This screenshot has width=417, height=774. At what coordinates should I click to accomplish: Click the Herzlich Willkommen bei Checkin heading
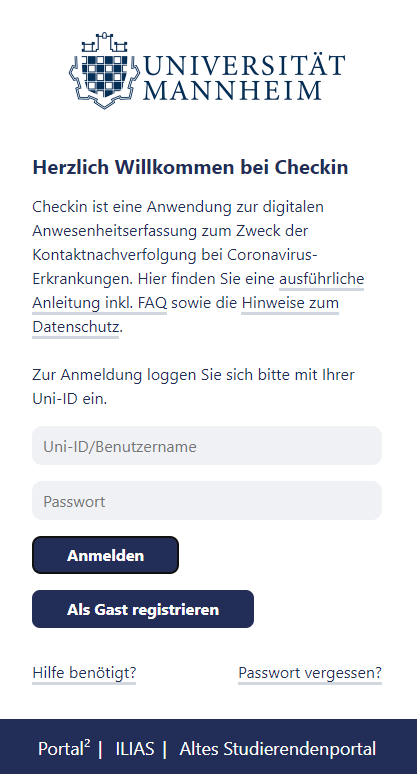point(190,167)
